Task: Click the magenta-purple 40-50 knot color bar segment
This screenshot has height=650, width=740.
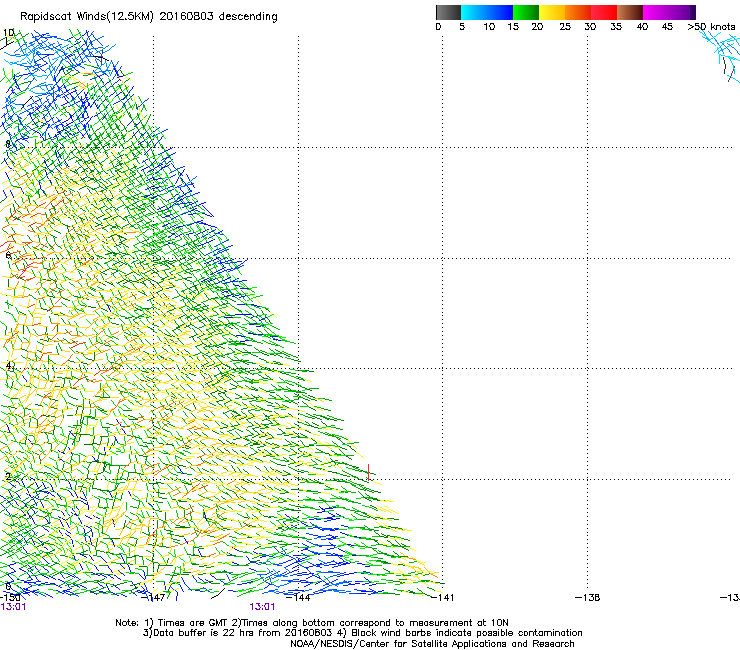Action: point(669,12)
